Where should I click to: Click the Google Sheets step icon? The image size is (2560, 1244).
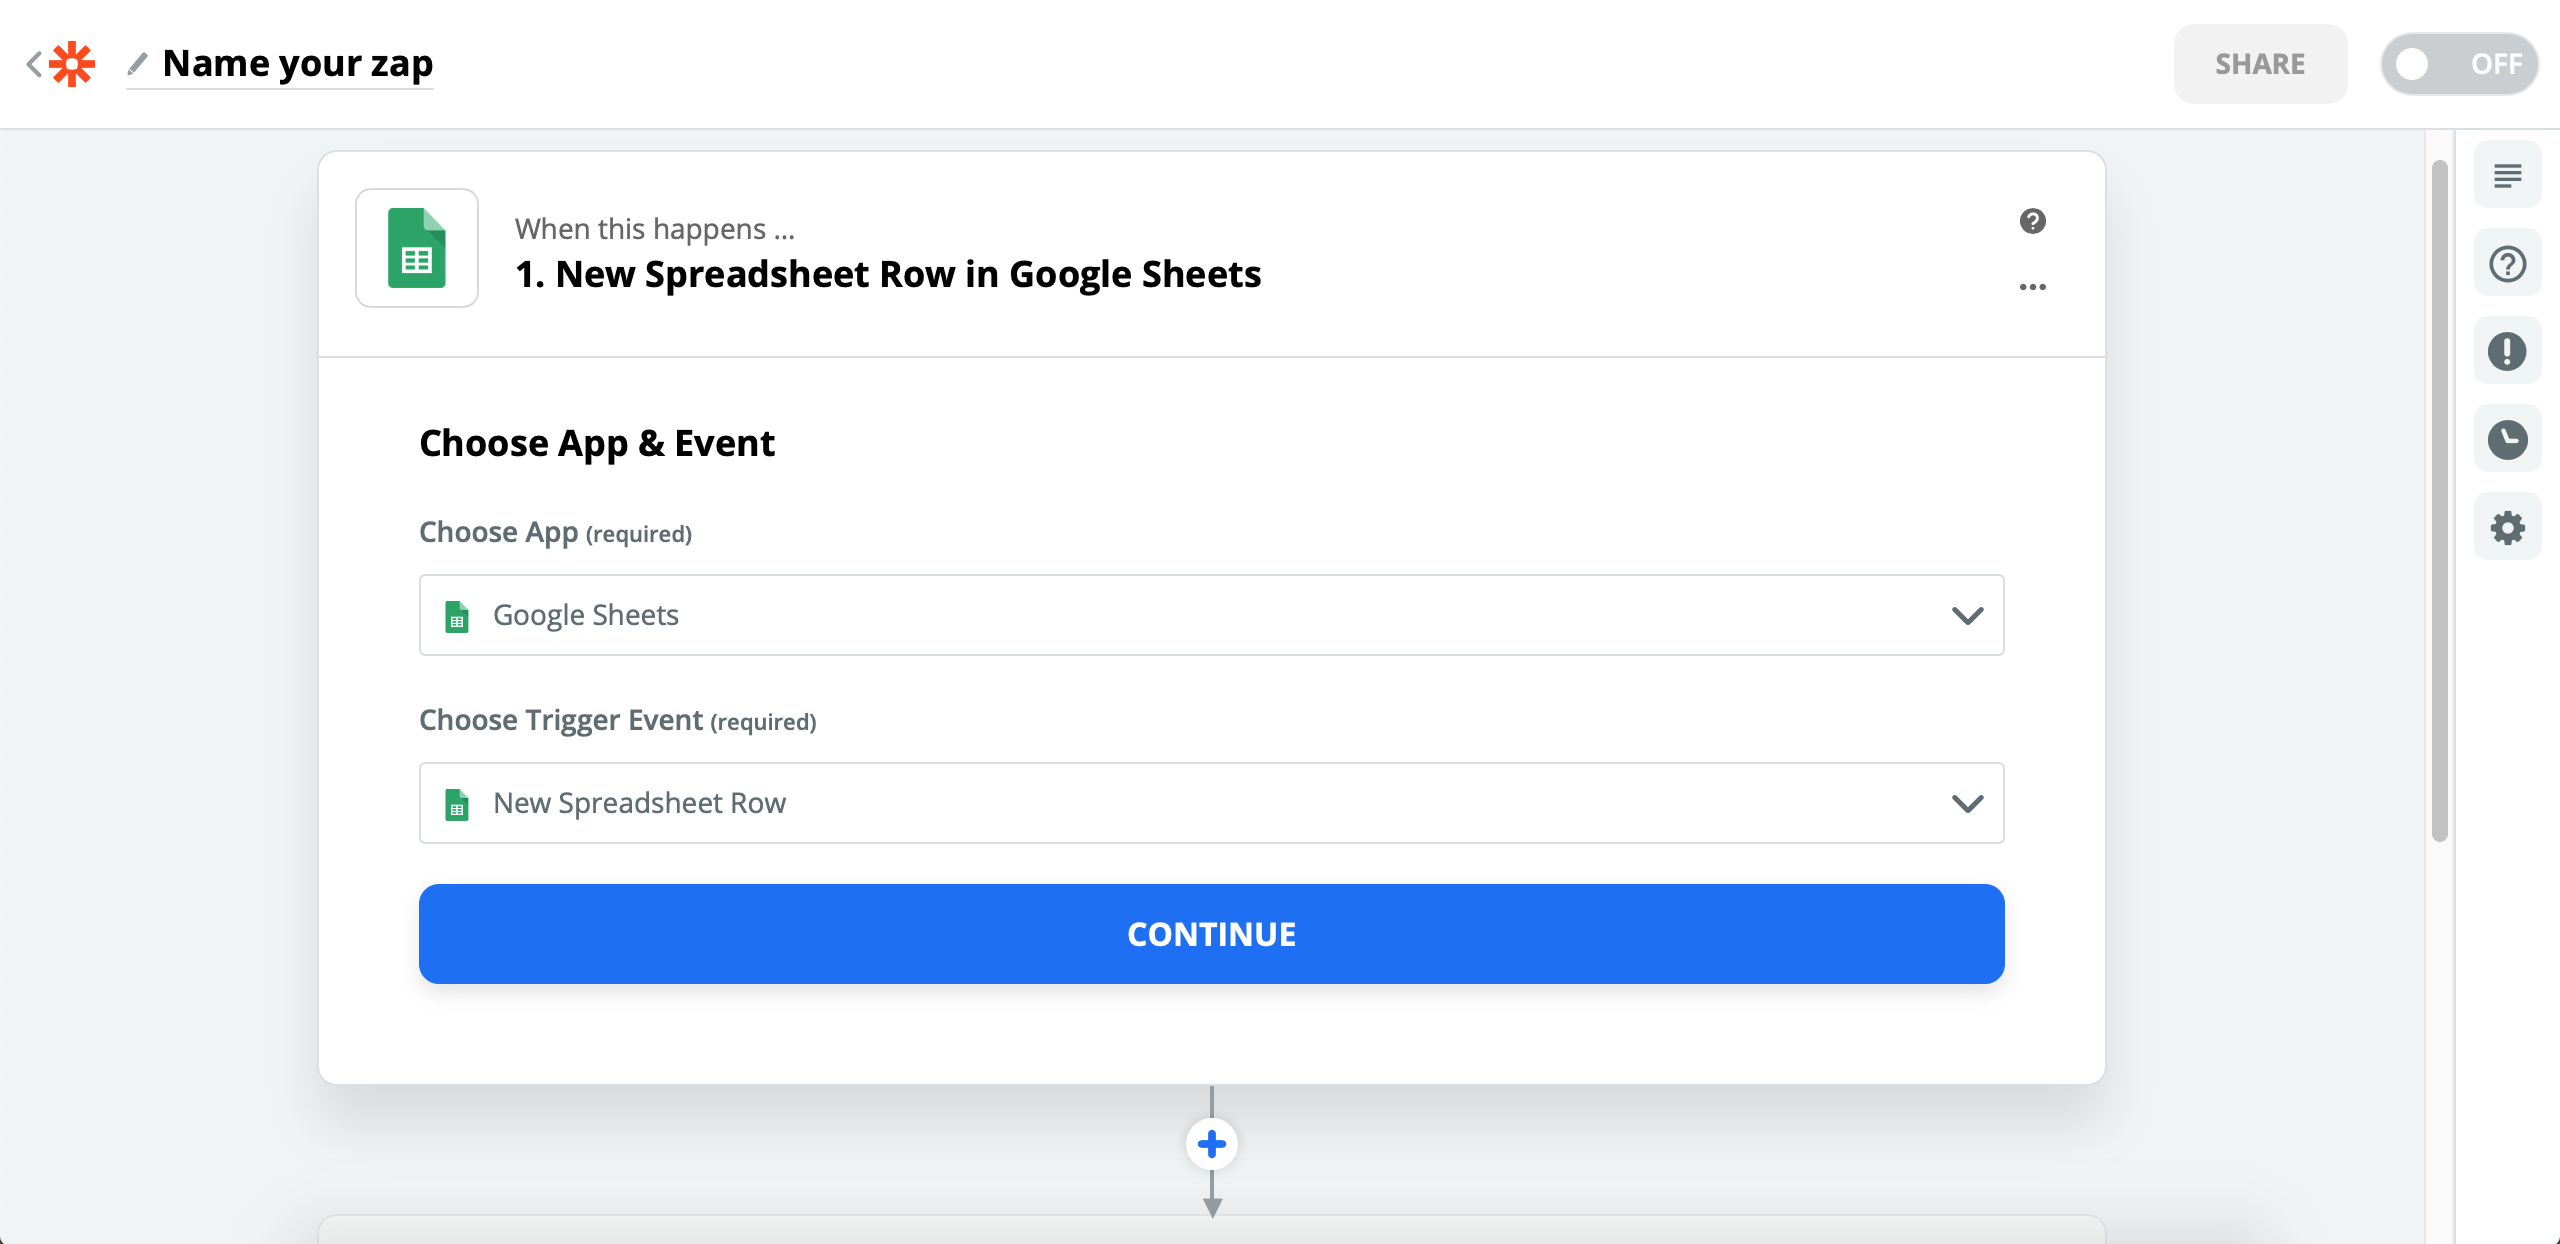417,248
